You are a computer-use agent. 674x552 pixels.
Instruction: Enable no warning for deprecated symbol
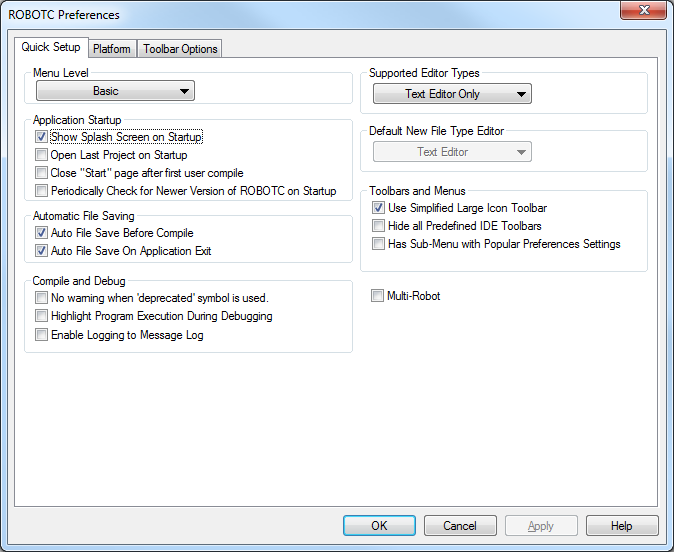click(x=41, y=298)
